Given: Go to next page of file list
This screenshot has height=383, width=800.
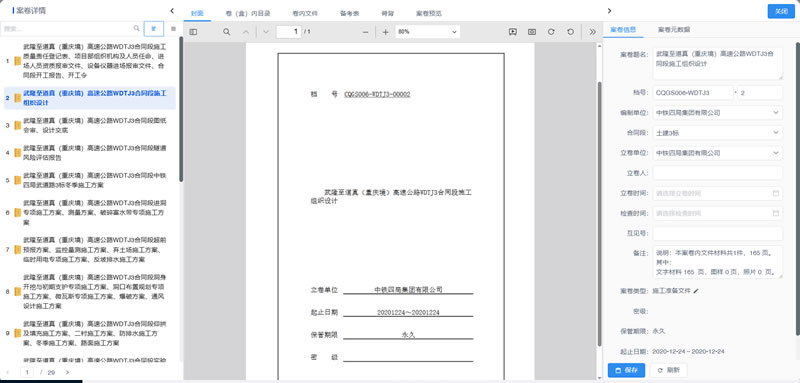Looking at the screenshot, I should 67,372.
